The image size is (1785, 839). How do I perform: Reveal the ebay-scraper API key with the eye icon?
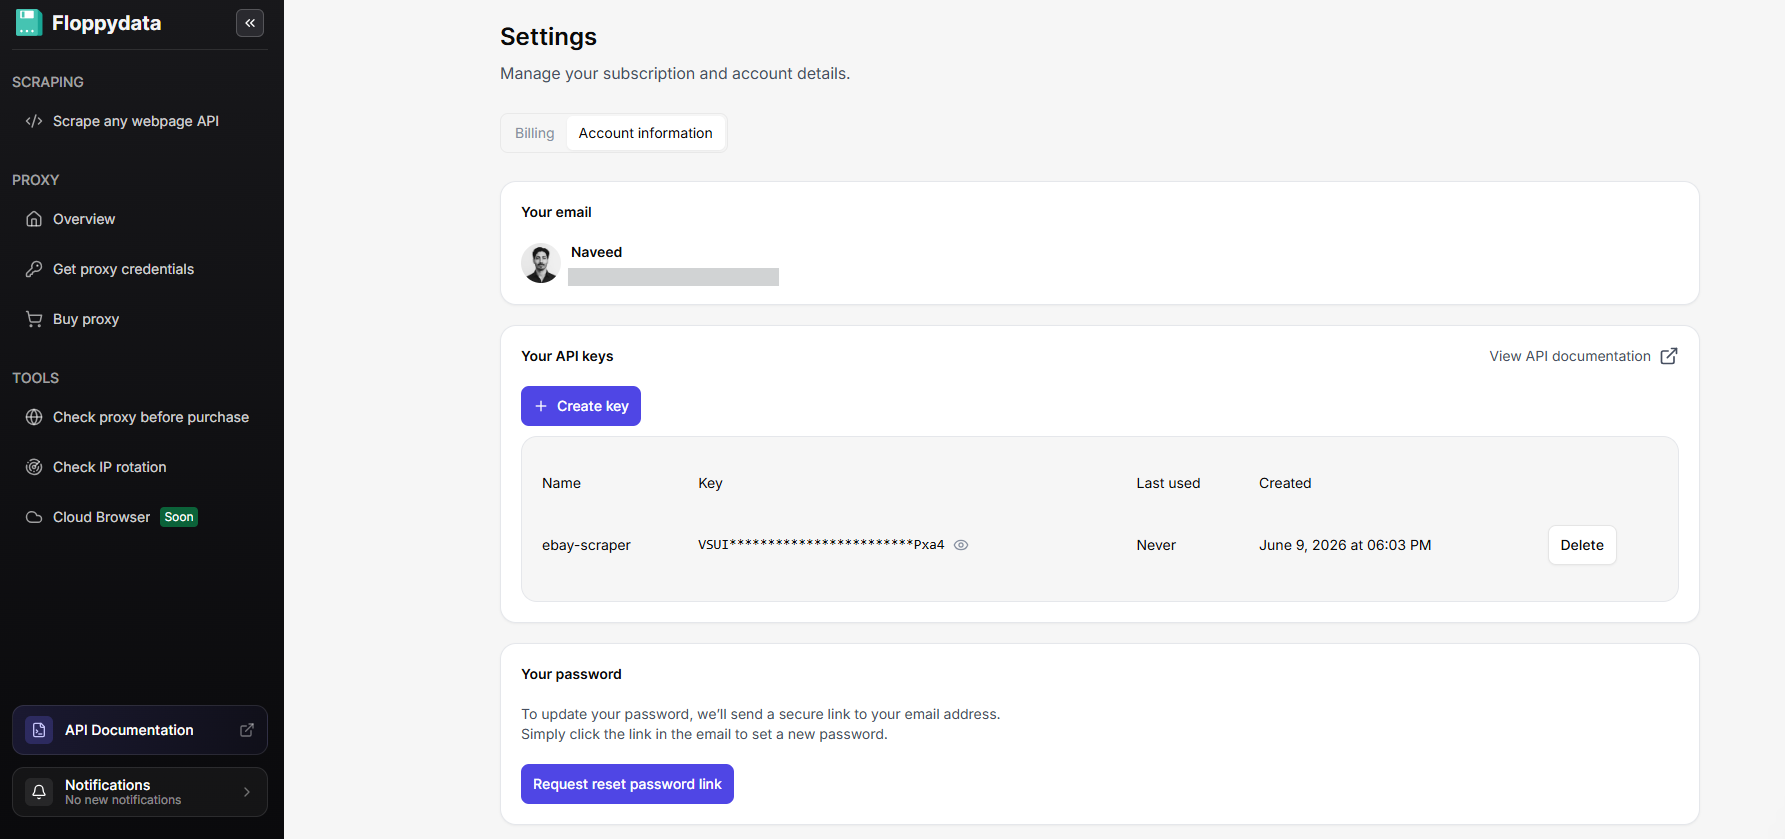[x=961, y=545]
